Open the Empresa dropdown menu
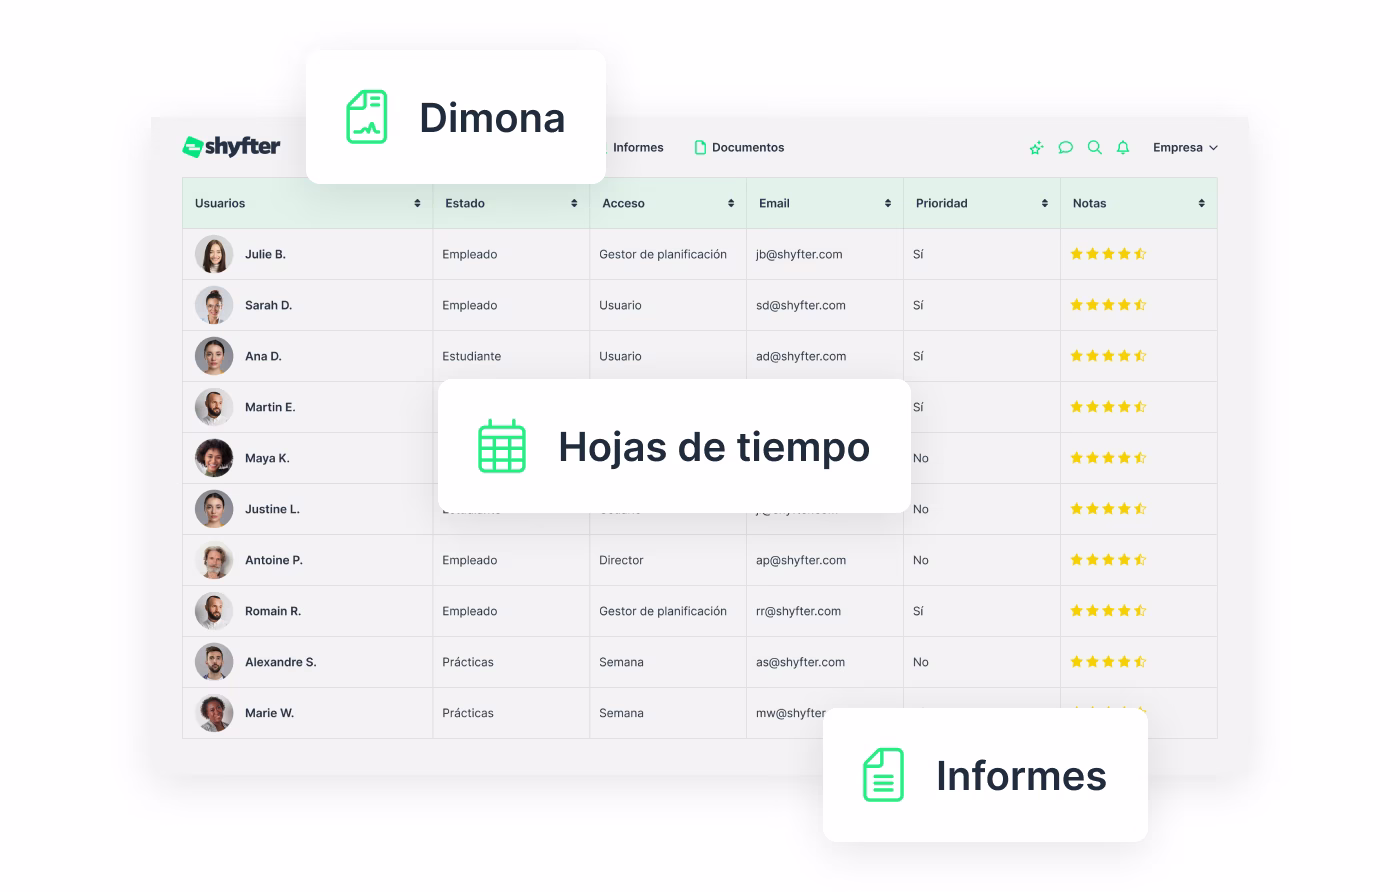 pos(1186,147)
